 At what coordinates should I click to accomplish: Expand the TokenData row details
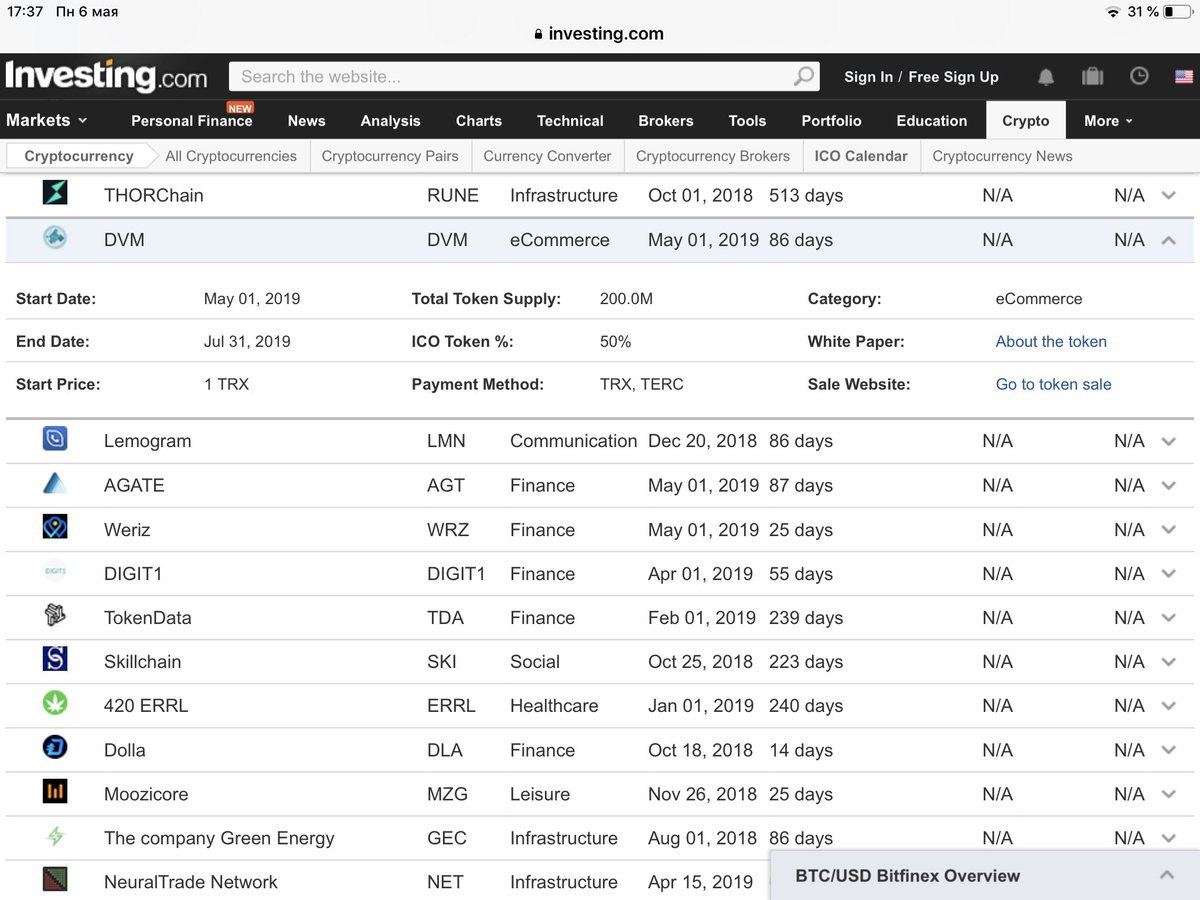[x=1168, y=618]
